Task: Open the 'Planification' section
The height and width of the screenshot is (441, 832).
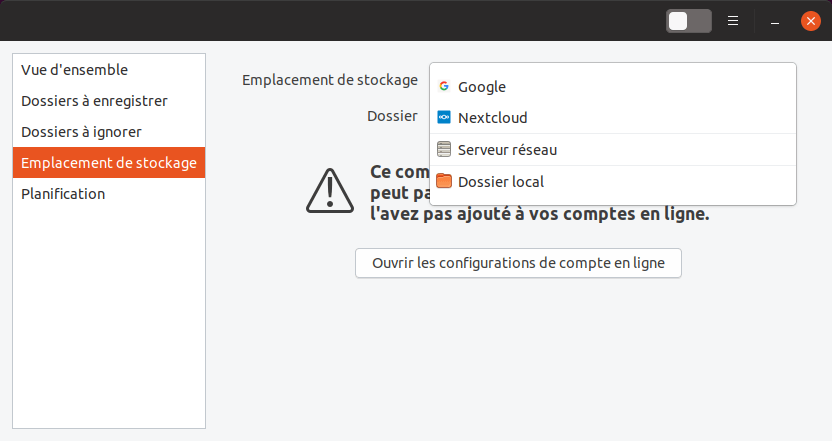Action: pos(63,194)
